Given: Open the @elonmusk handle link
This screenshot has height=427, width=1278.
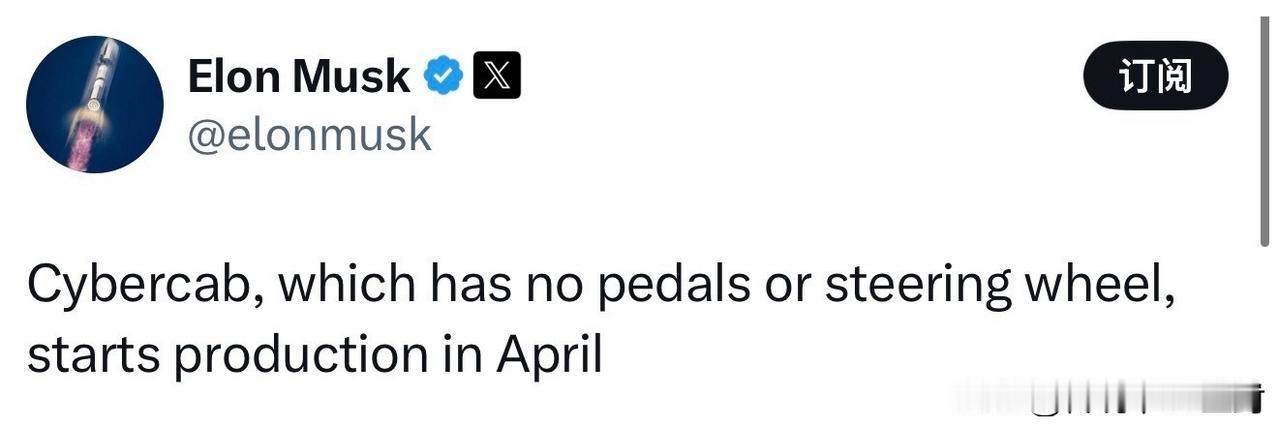Looking at the screenshot, I should coord(309,133).
